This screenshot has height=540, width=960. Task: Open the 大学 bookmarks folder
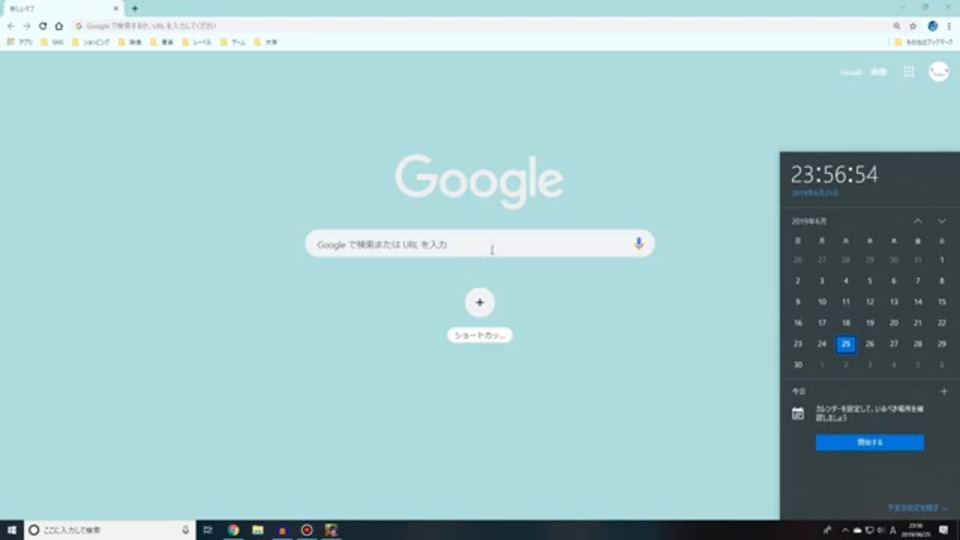click(266, 42)
